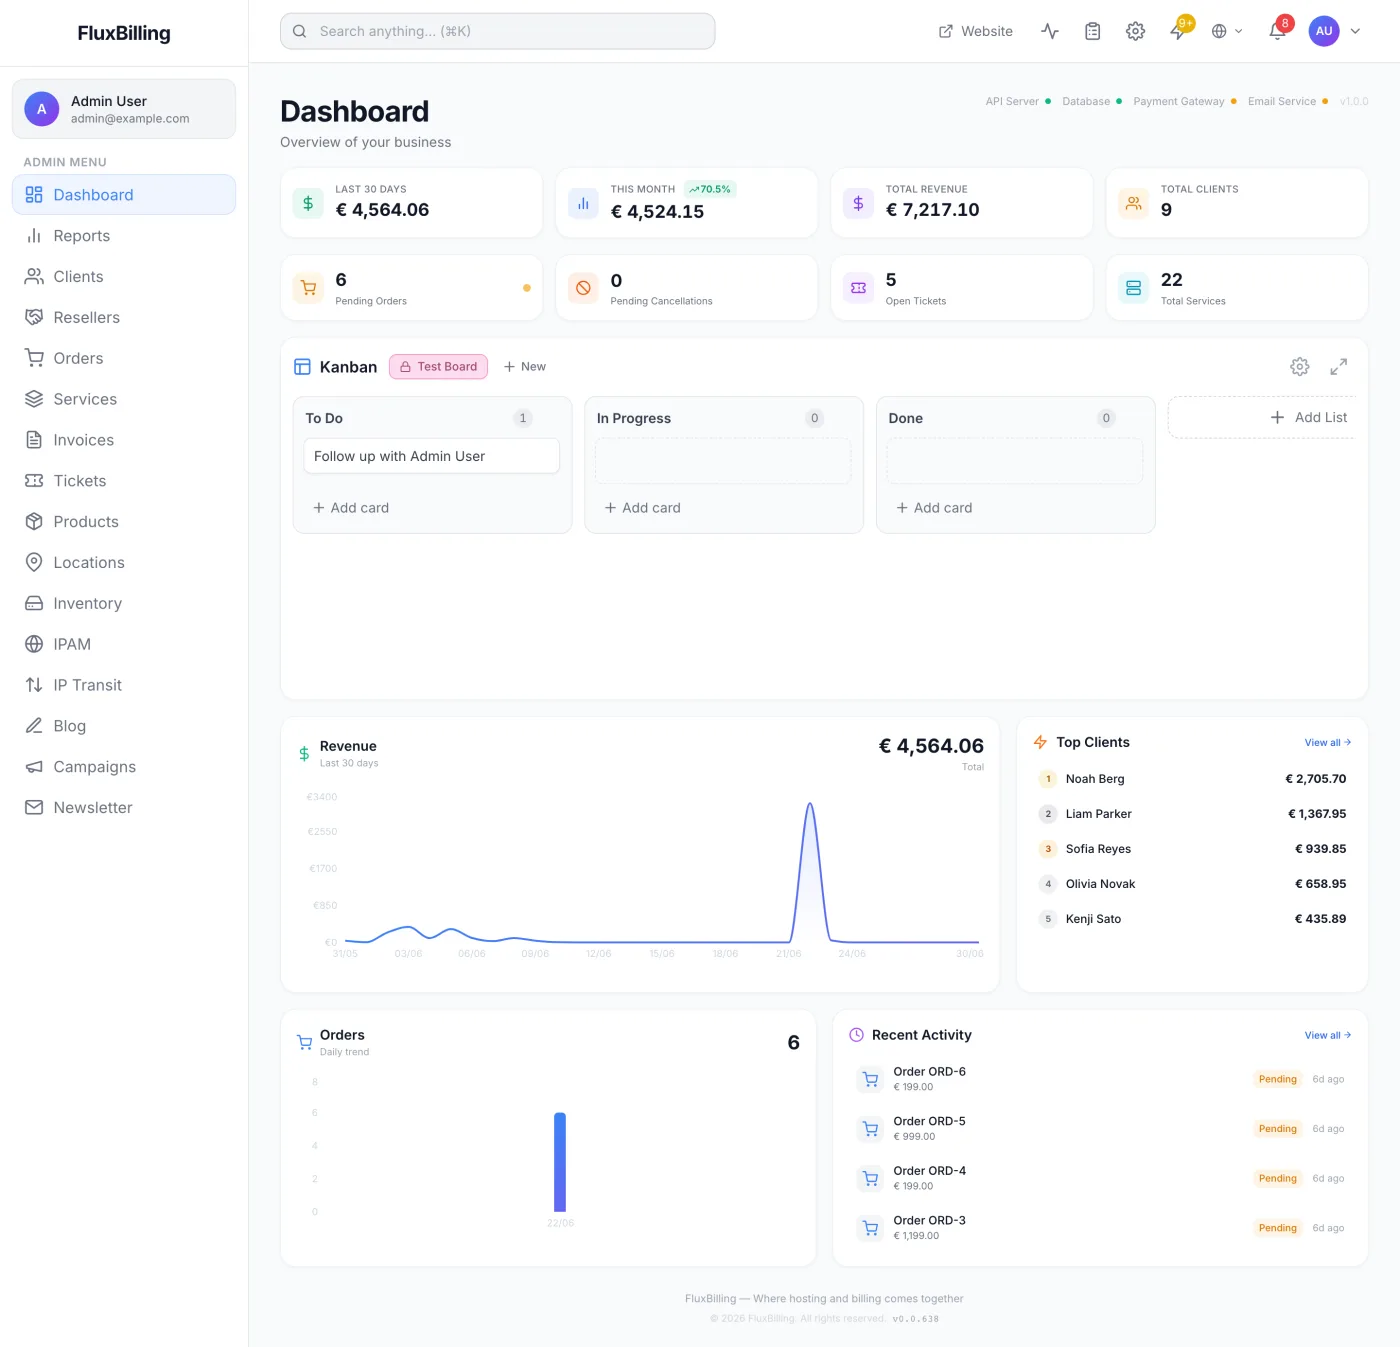Screen dimensions: 1400x1347
Task: Add card to the In Progress list
Action: 642,508
